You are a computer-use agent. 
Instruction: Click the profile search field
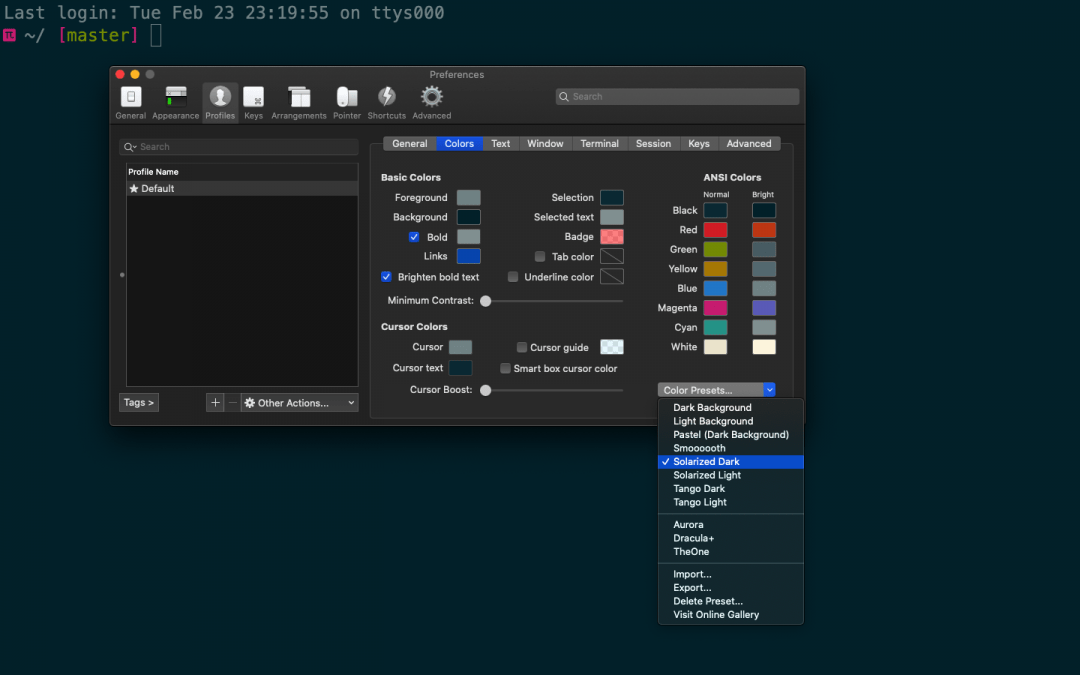[238, 146]
